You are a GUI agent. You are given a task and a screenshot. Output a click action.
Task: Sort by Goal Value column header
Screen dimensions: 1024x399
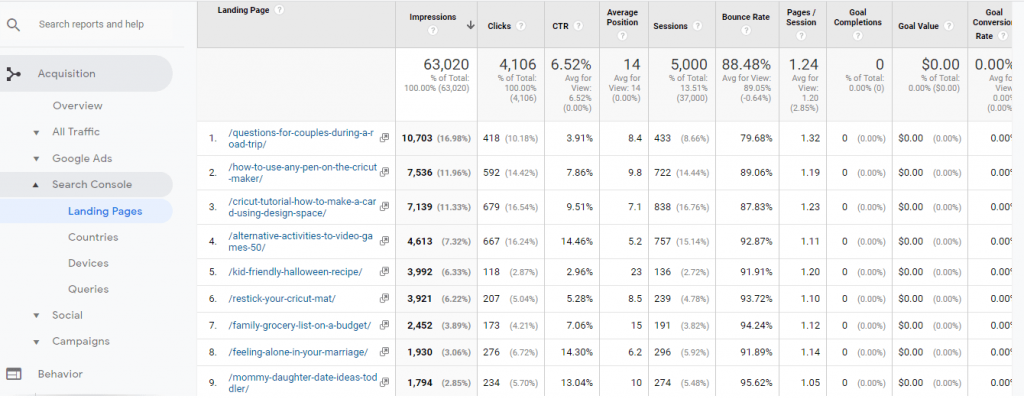tap(918, 26)
